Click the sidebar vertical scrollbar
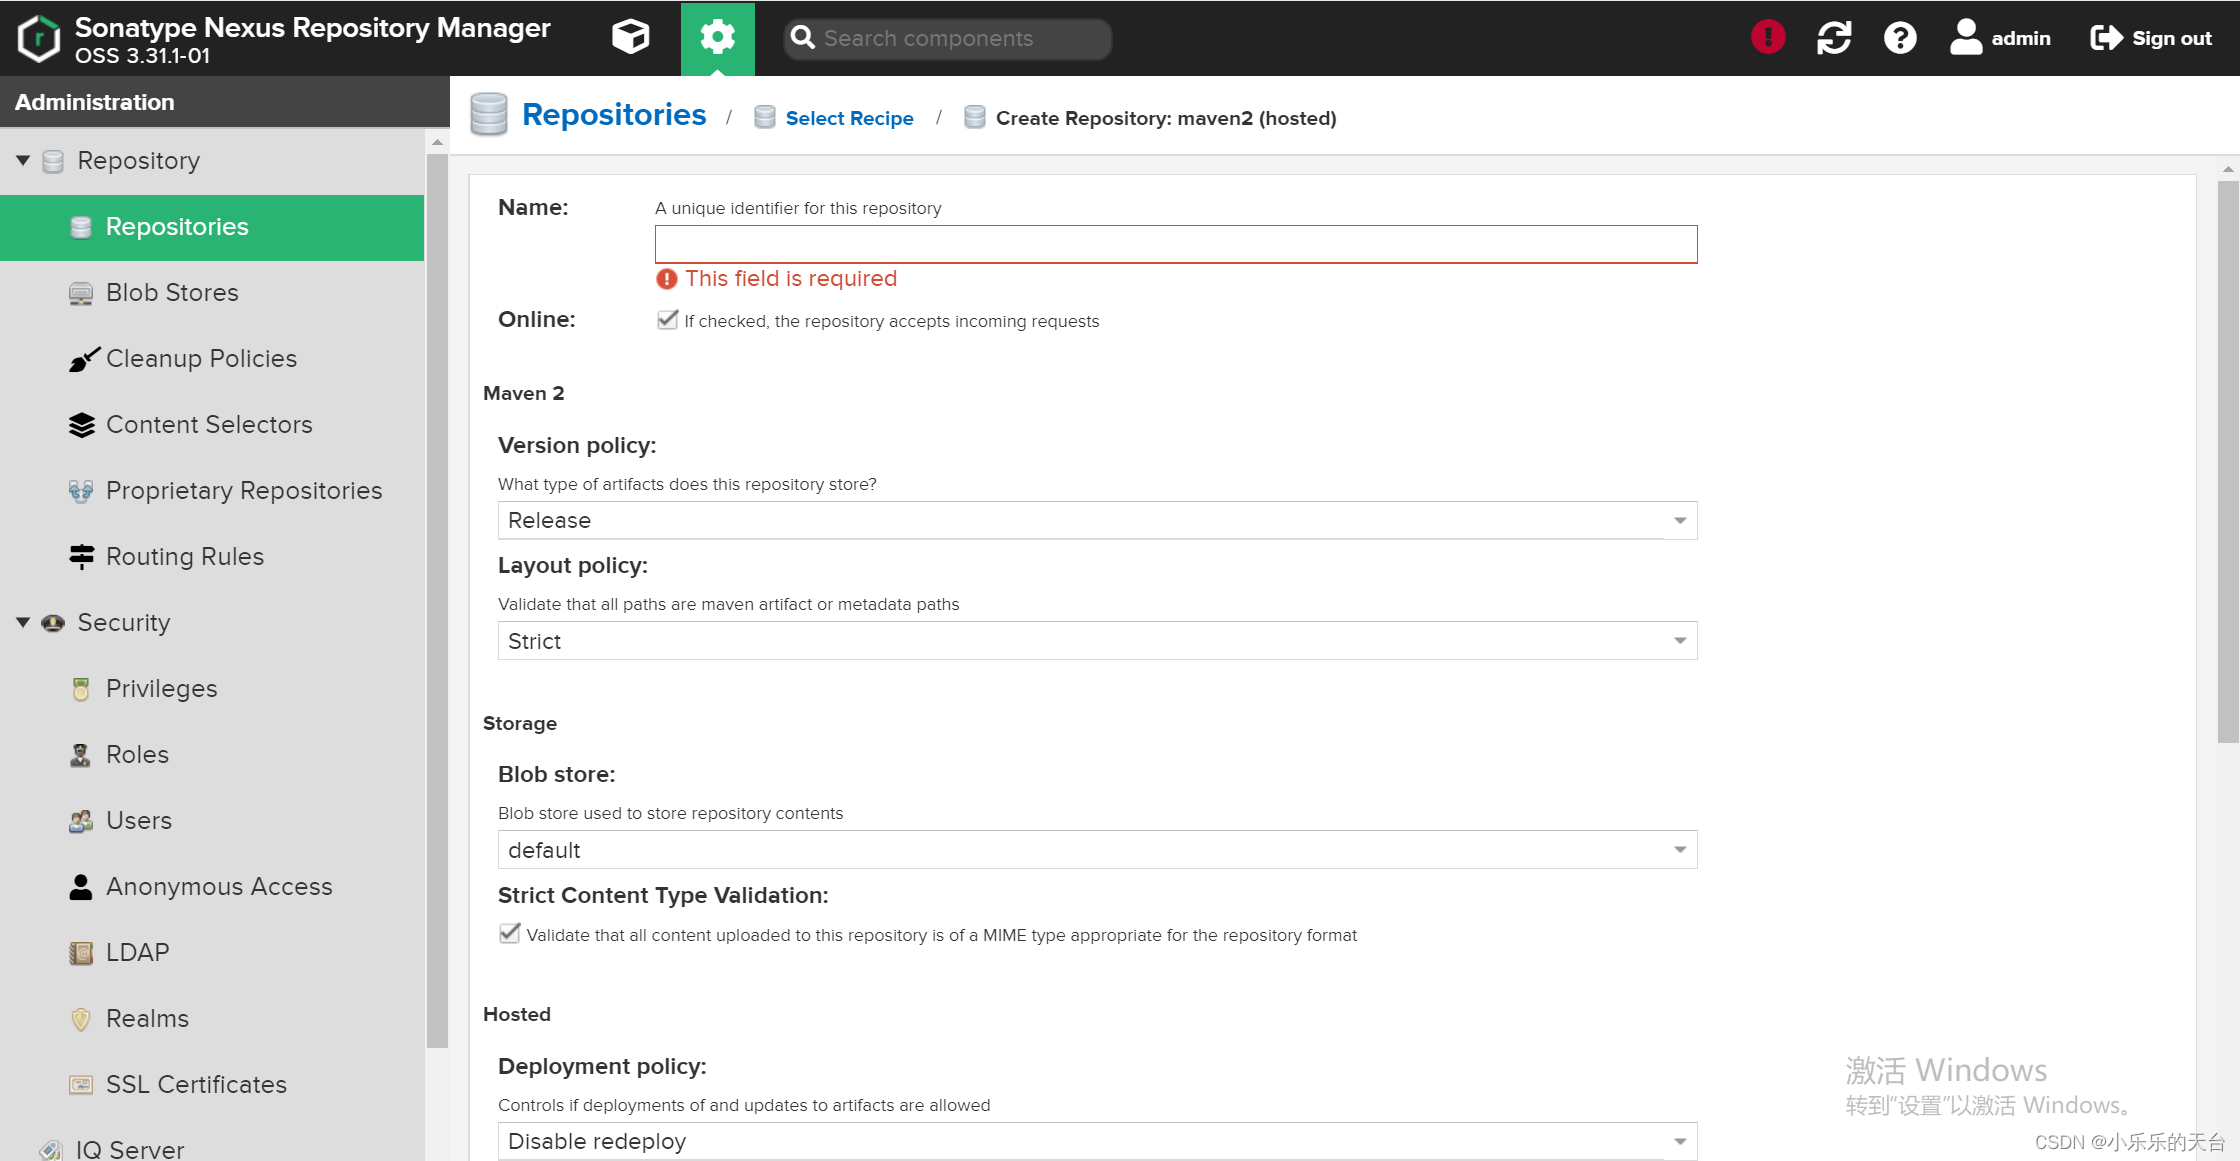This screenshot has height=1161, width=2240. [x=437, y=600]
